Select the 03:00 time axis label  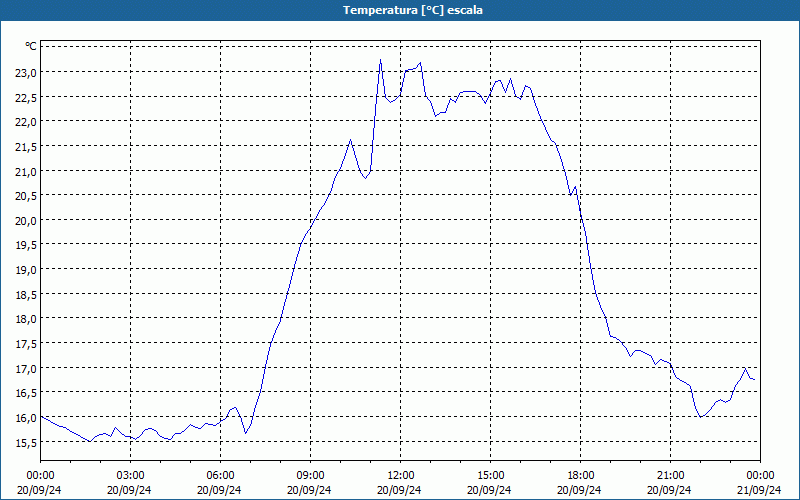pyautogui.click(x=130, y=476)
